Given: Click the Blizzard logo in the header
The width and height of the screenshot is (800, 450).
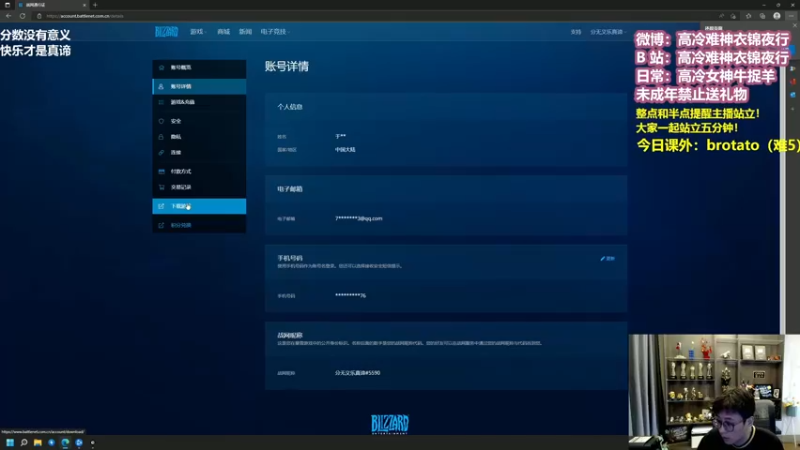Looking at the screenshot, I should 166,32.
